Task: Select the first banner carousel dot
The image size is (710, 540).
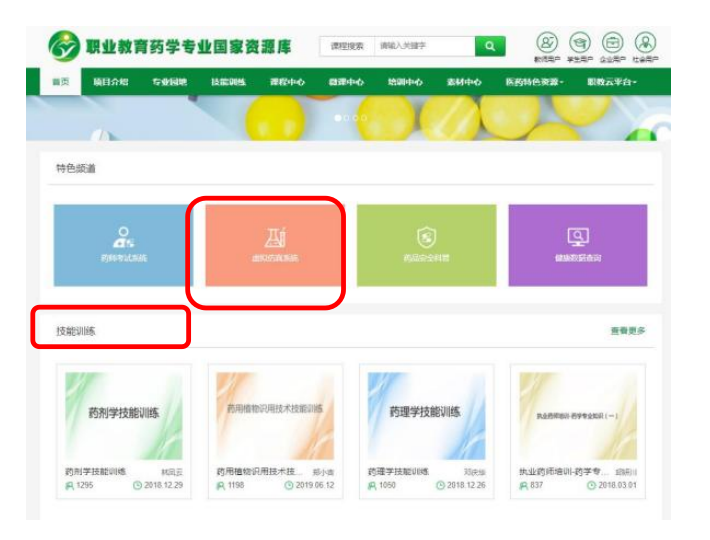Action: point(338,117)
